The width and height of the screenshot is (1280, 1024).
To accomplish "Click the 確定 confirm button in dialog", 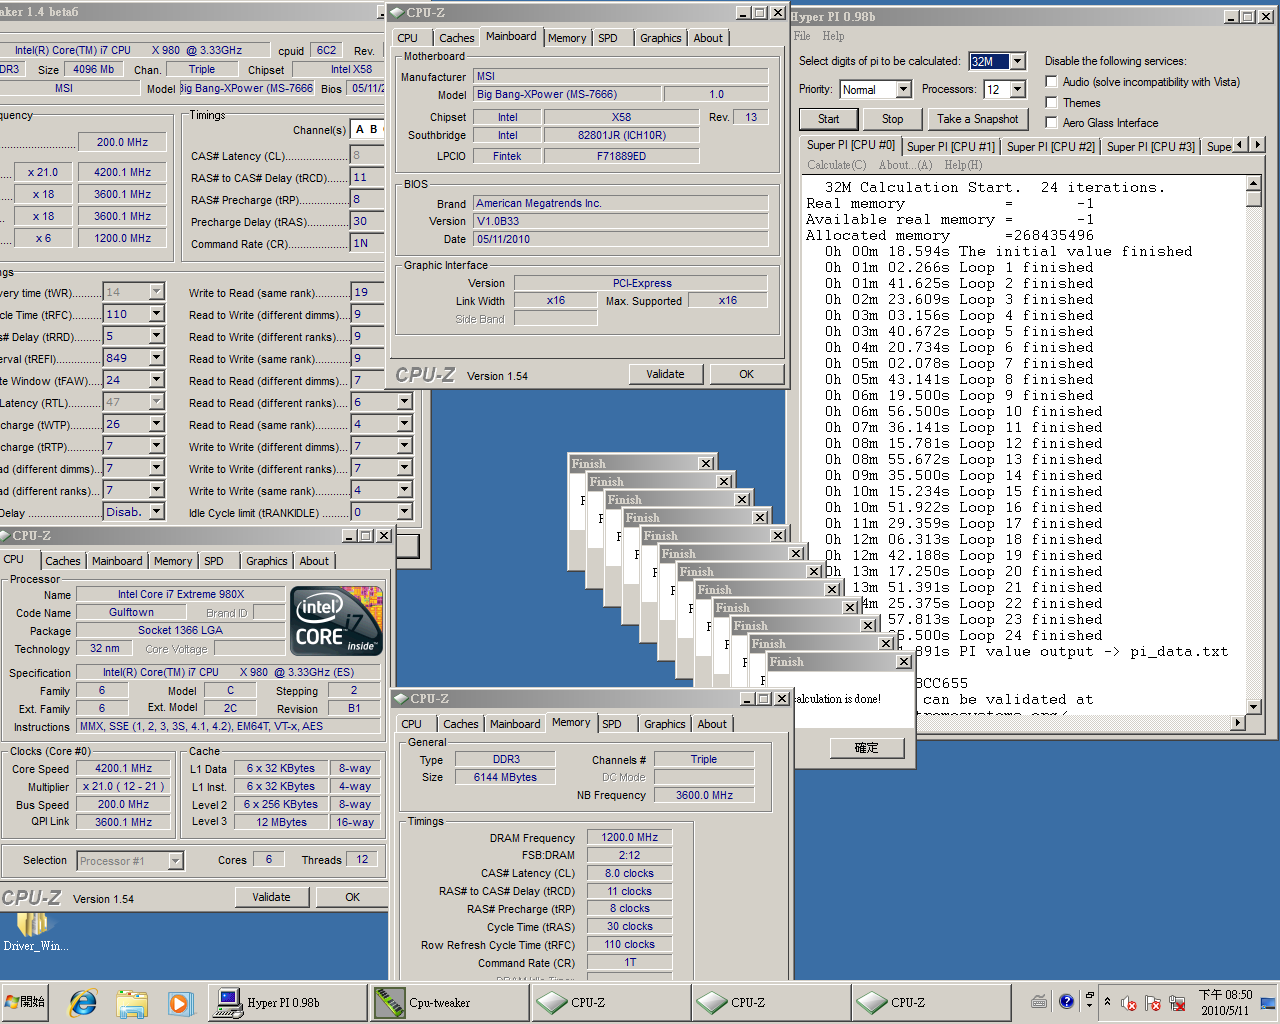I will (x=867, y=748).
